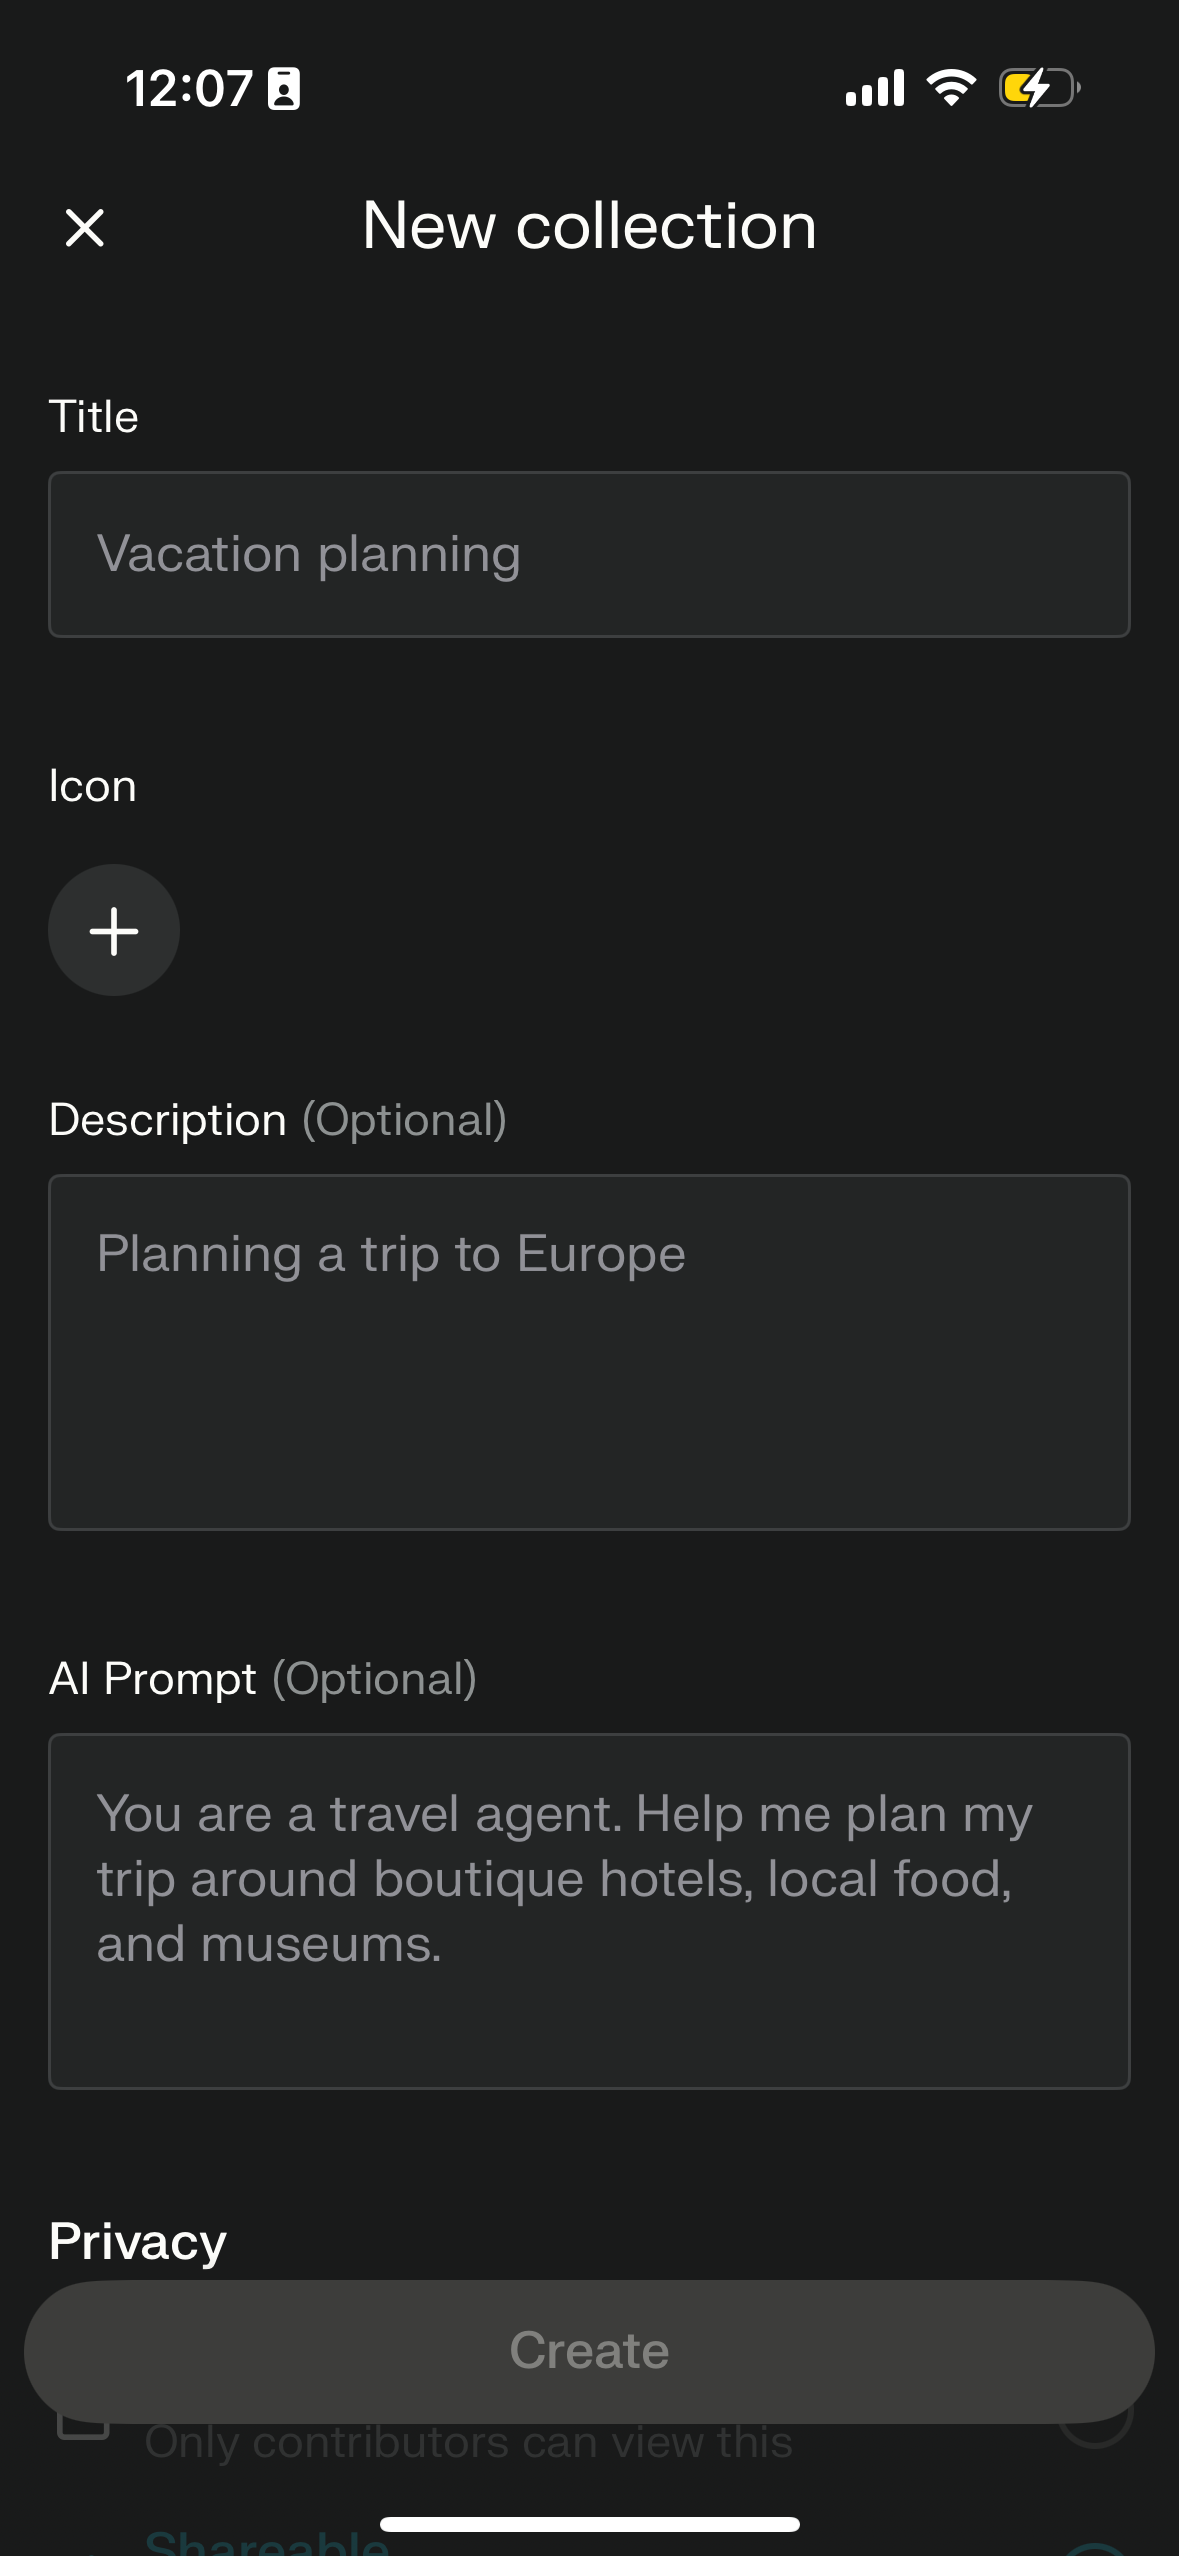
Task: Tap the private option icon under Privacy
Action: tap(83, 2430)
